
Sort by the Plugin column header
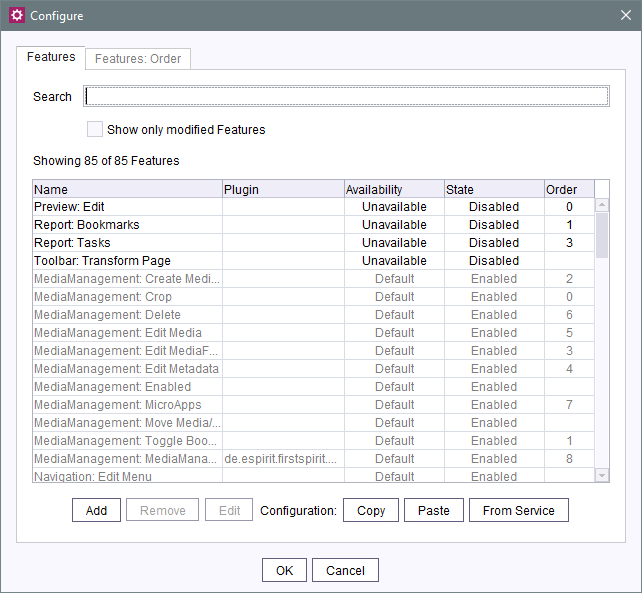click(283, 189)
